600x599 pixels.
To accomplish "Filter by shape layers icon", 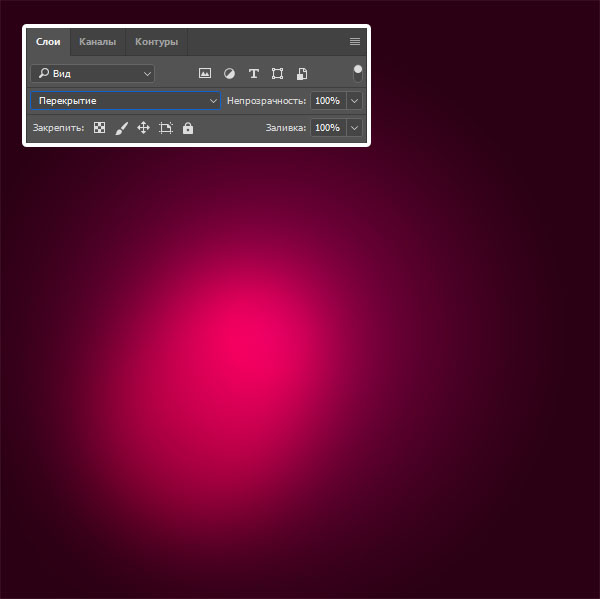I will 277,73.
